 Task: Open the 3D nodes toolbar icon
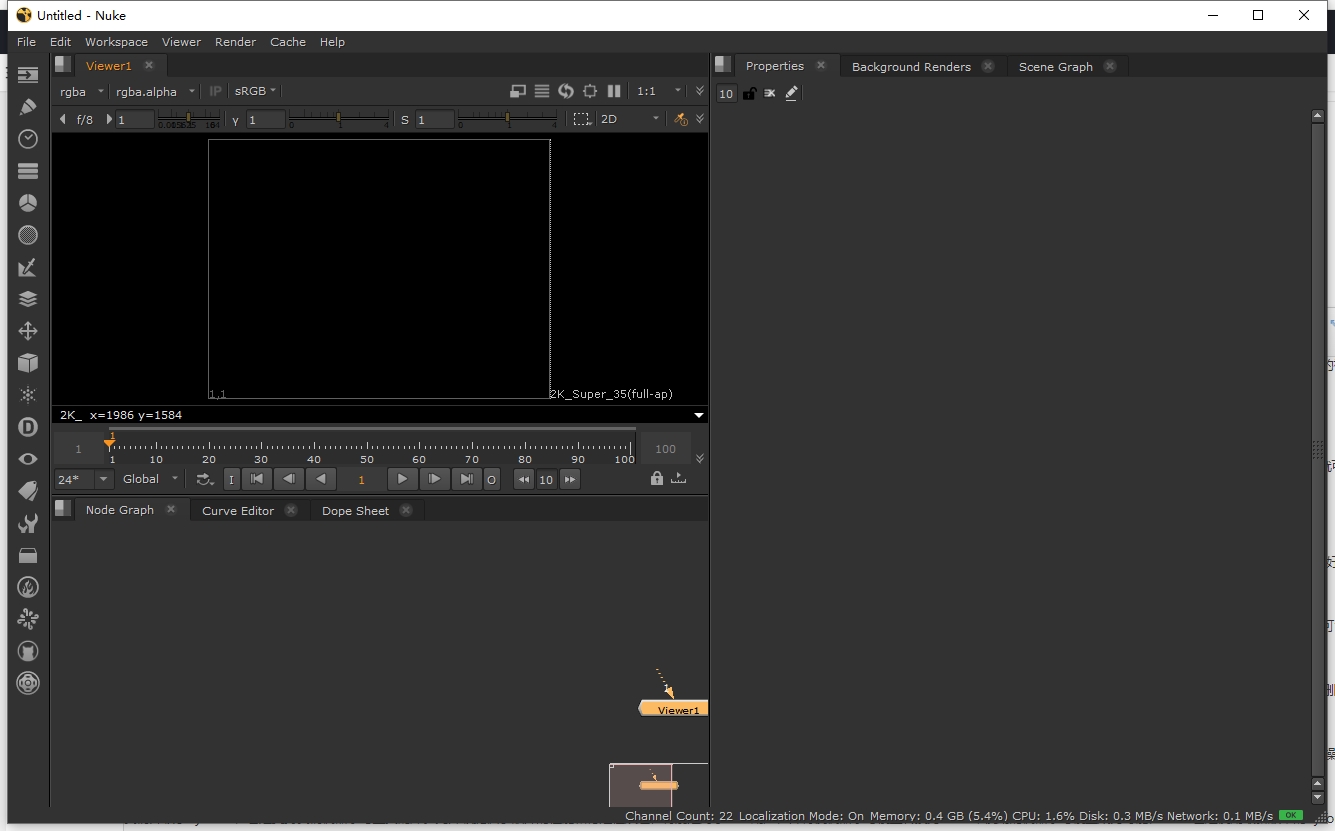tap(27, 363)
